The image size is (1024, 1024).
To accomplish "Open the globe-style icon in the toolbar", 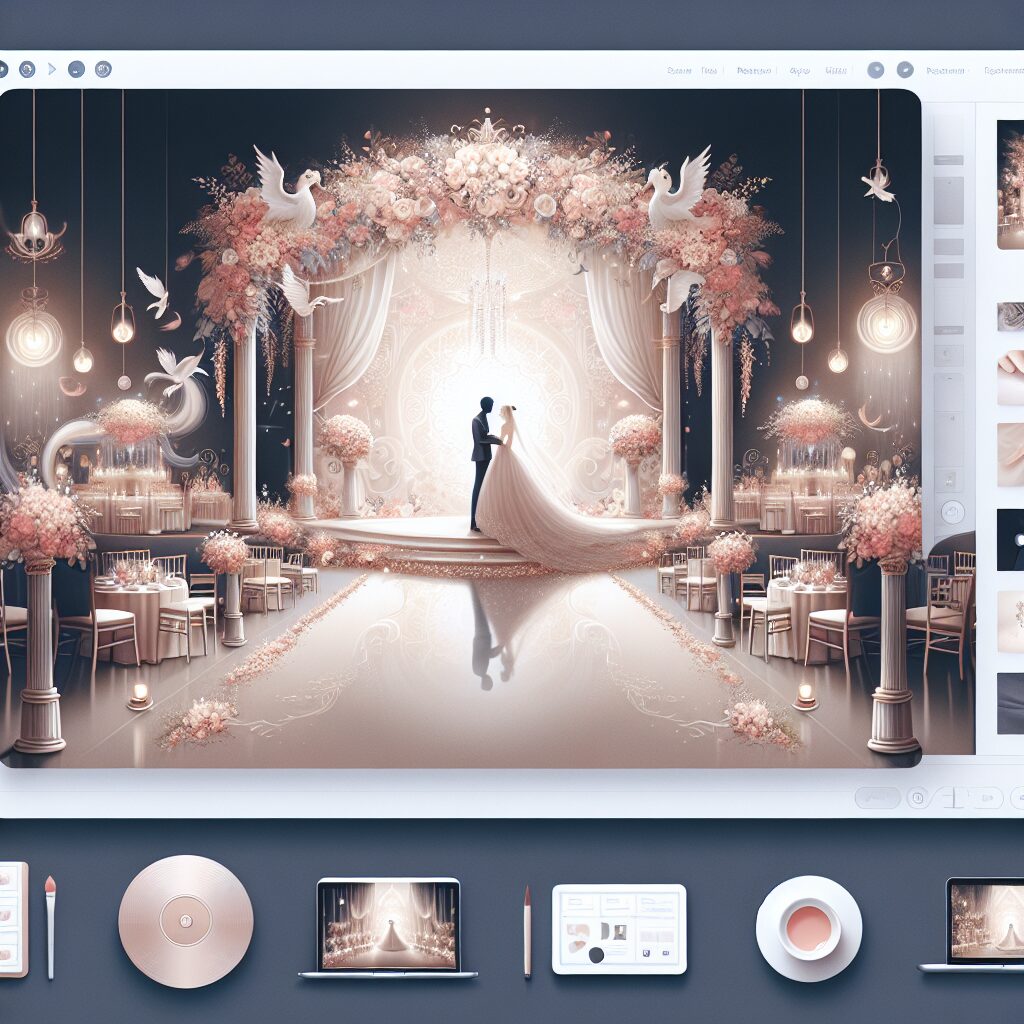I will 103,69.
